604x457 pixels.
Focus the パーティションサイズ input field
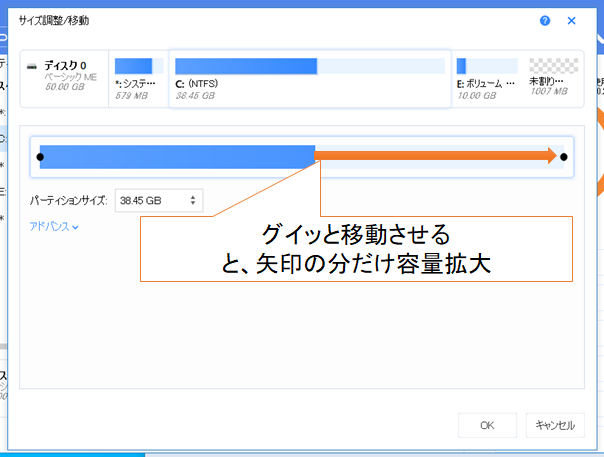point(159,200)
